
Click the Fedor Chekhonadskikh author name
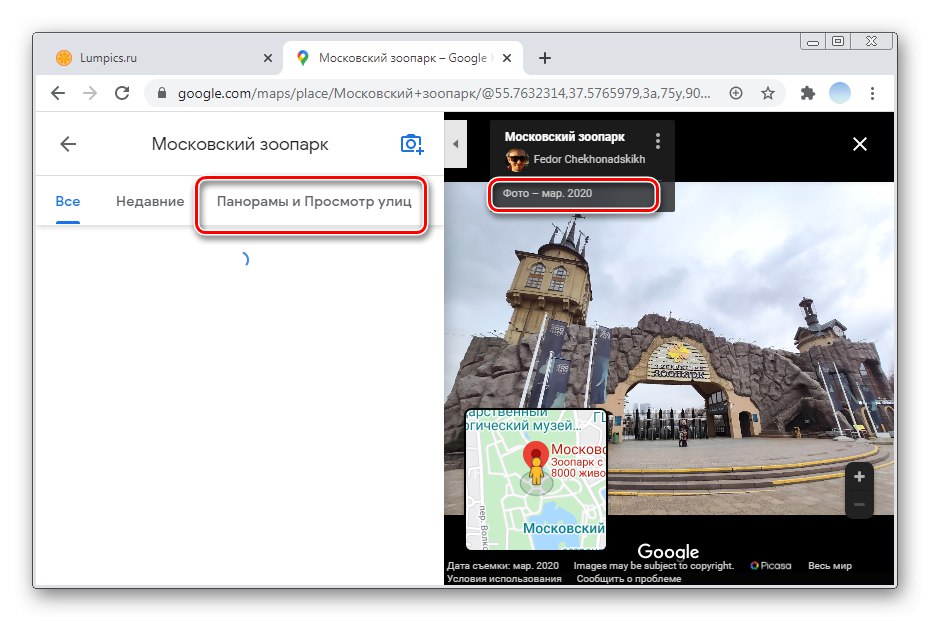[589, 159]
